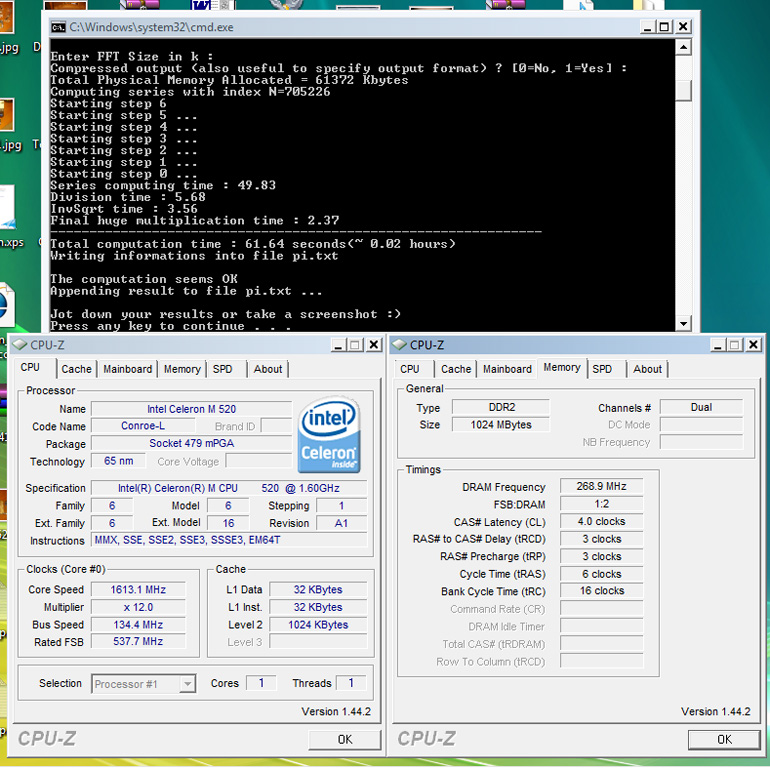Open About tab in left CPU-Z window
Screen dimensions: 770x768
click(x=268, y=369)
